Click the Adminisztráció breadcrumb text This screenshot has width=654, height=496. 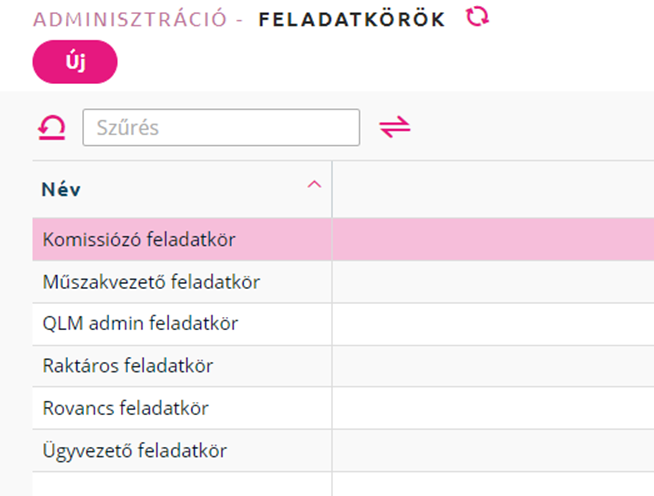tap(130, 20)
